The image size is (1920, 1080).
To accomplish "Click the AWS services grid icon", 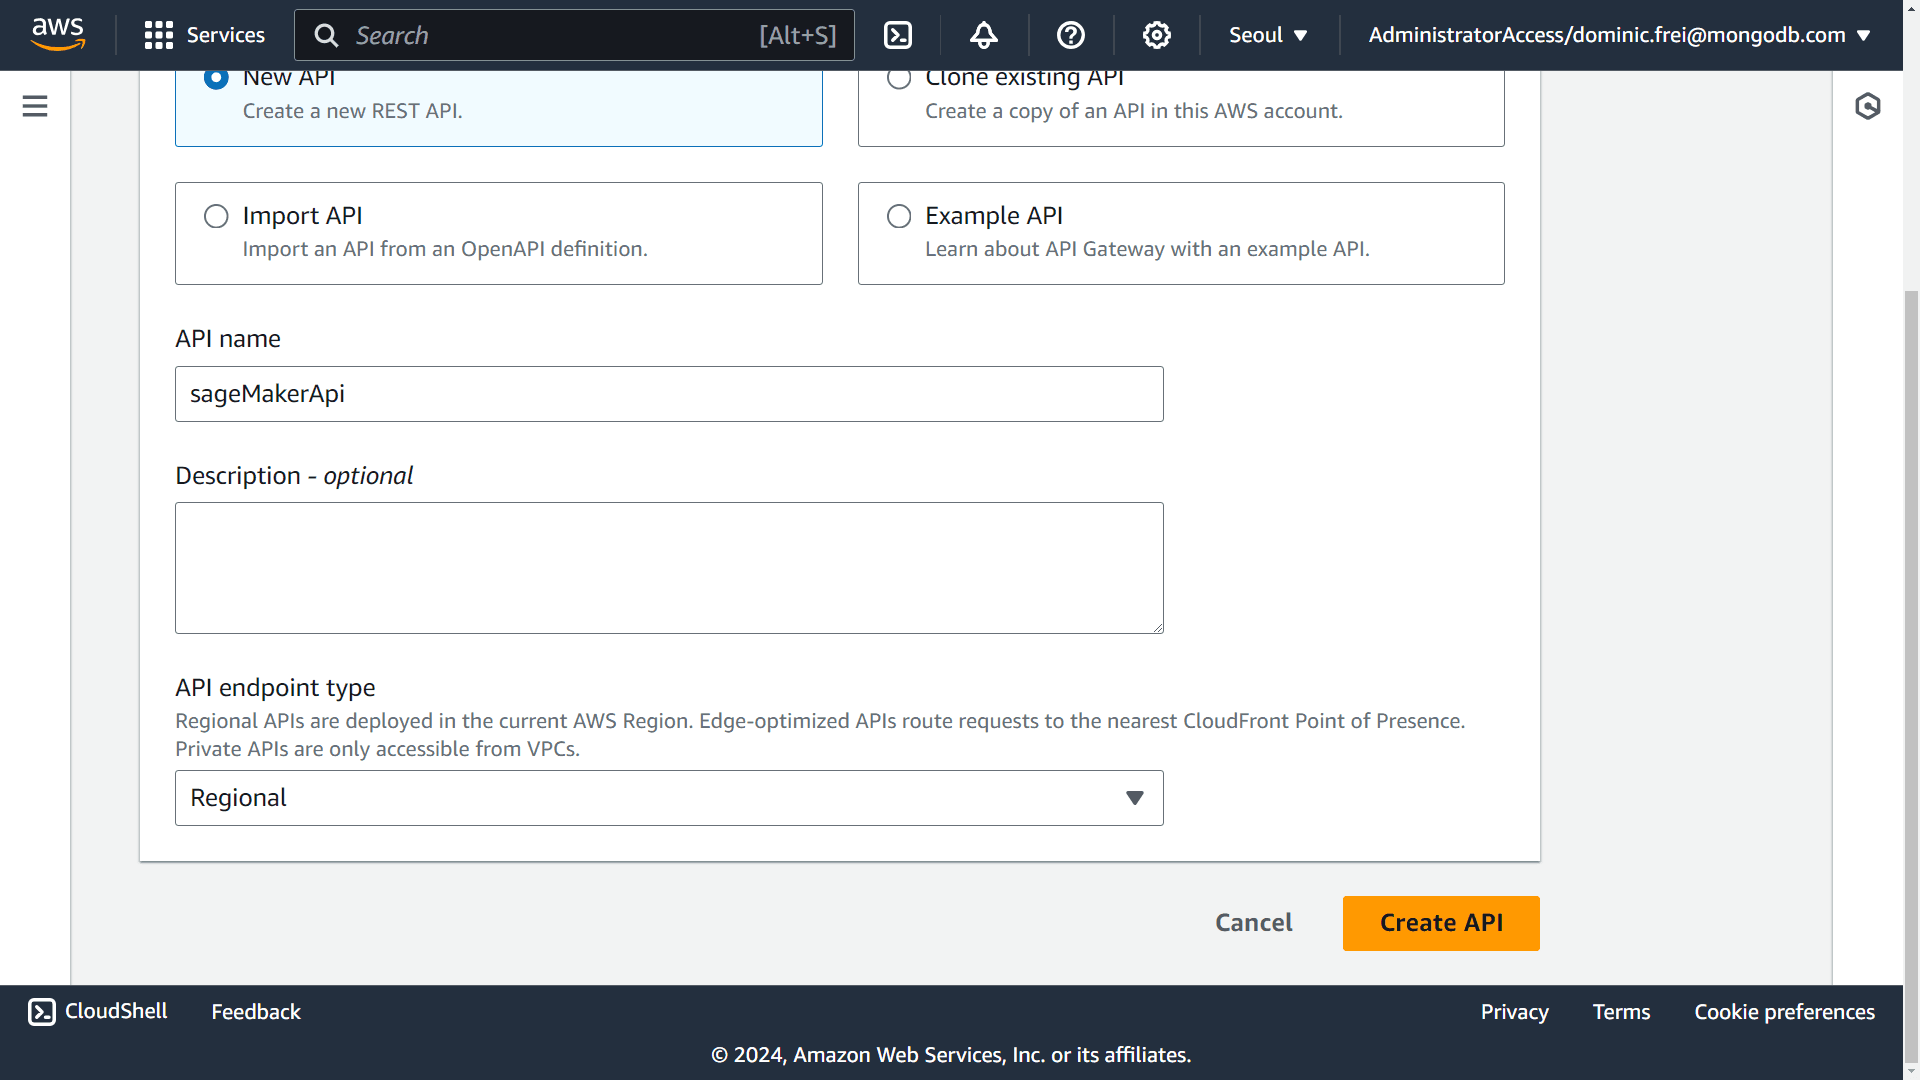I will tap(157, 34).
